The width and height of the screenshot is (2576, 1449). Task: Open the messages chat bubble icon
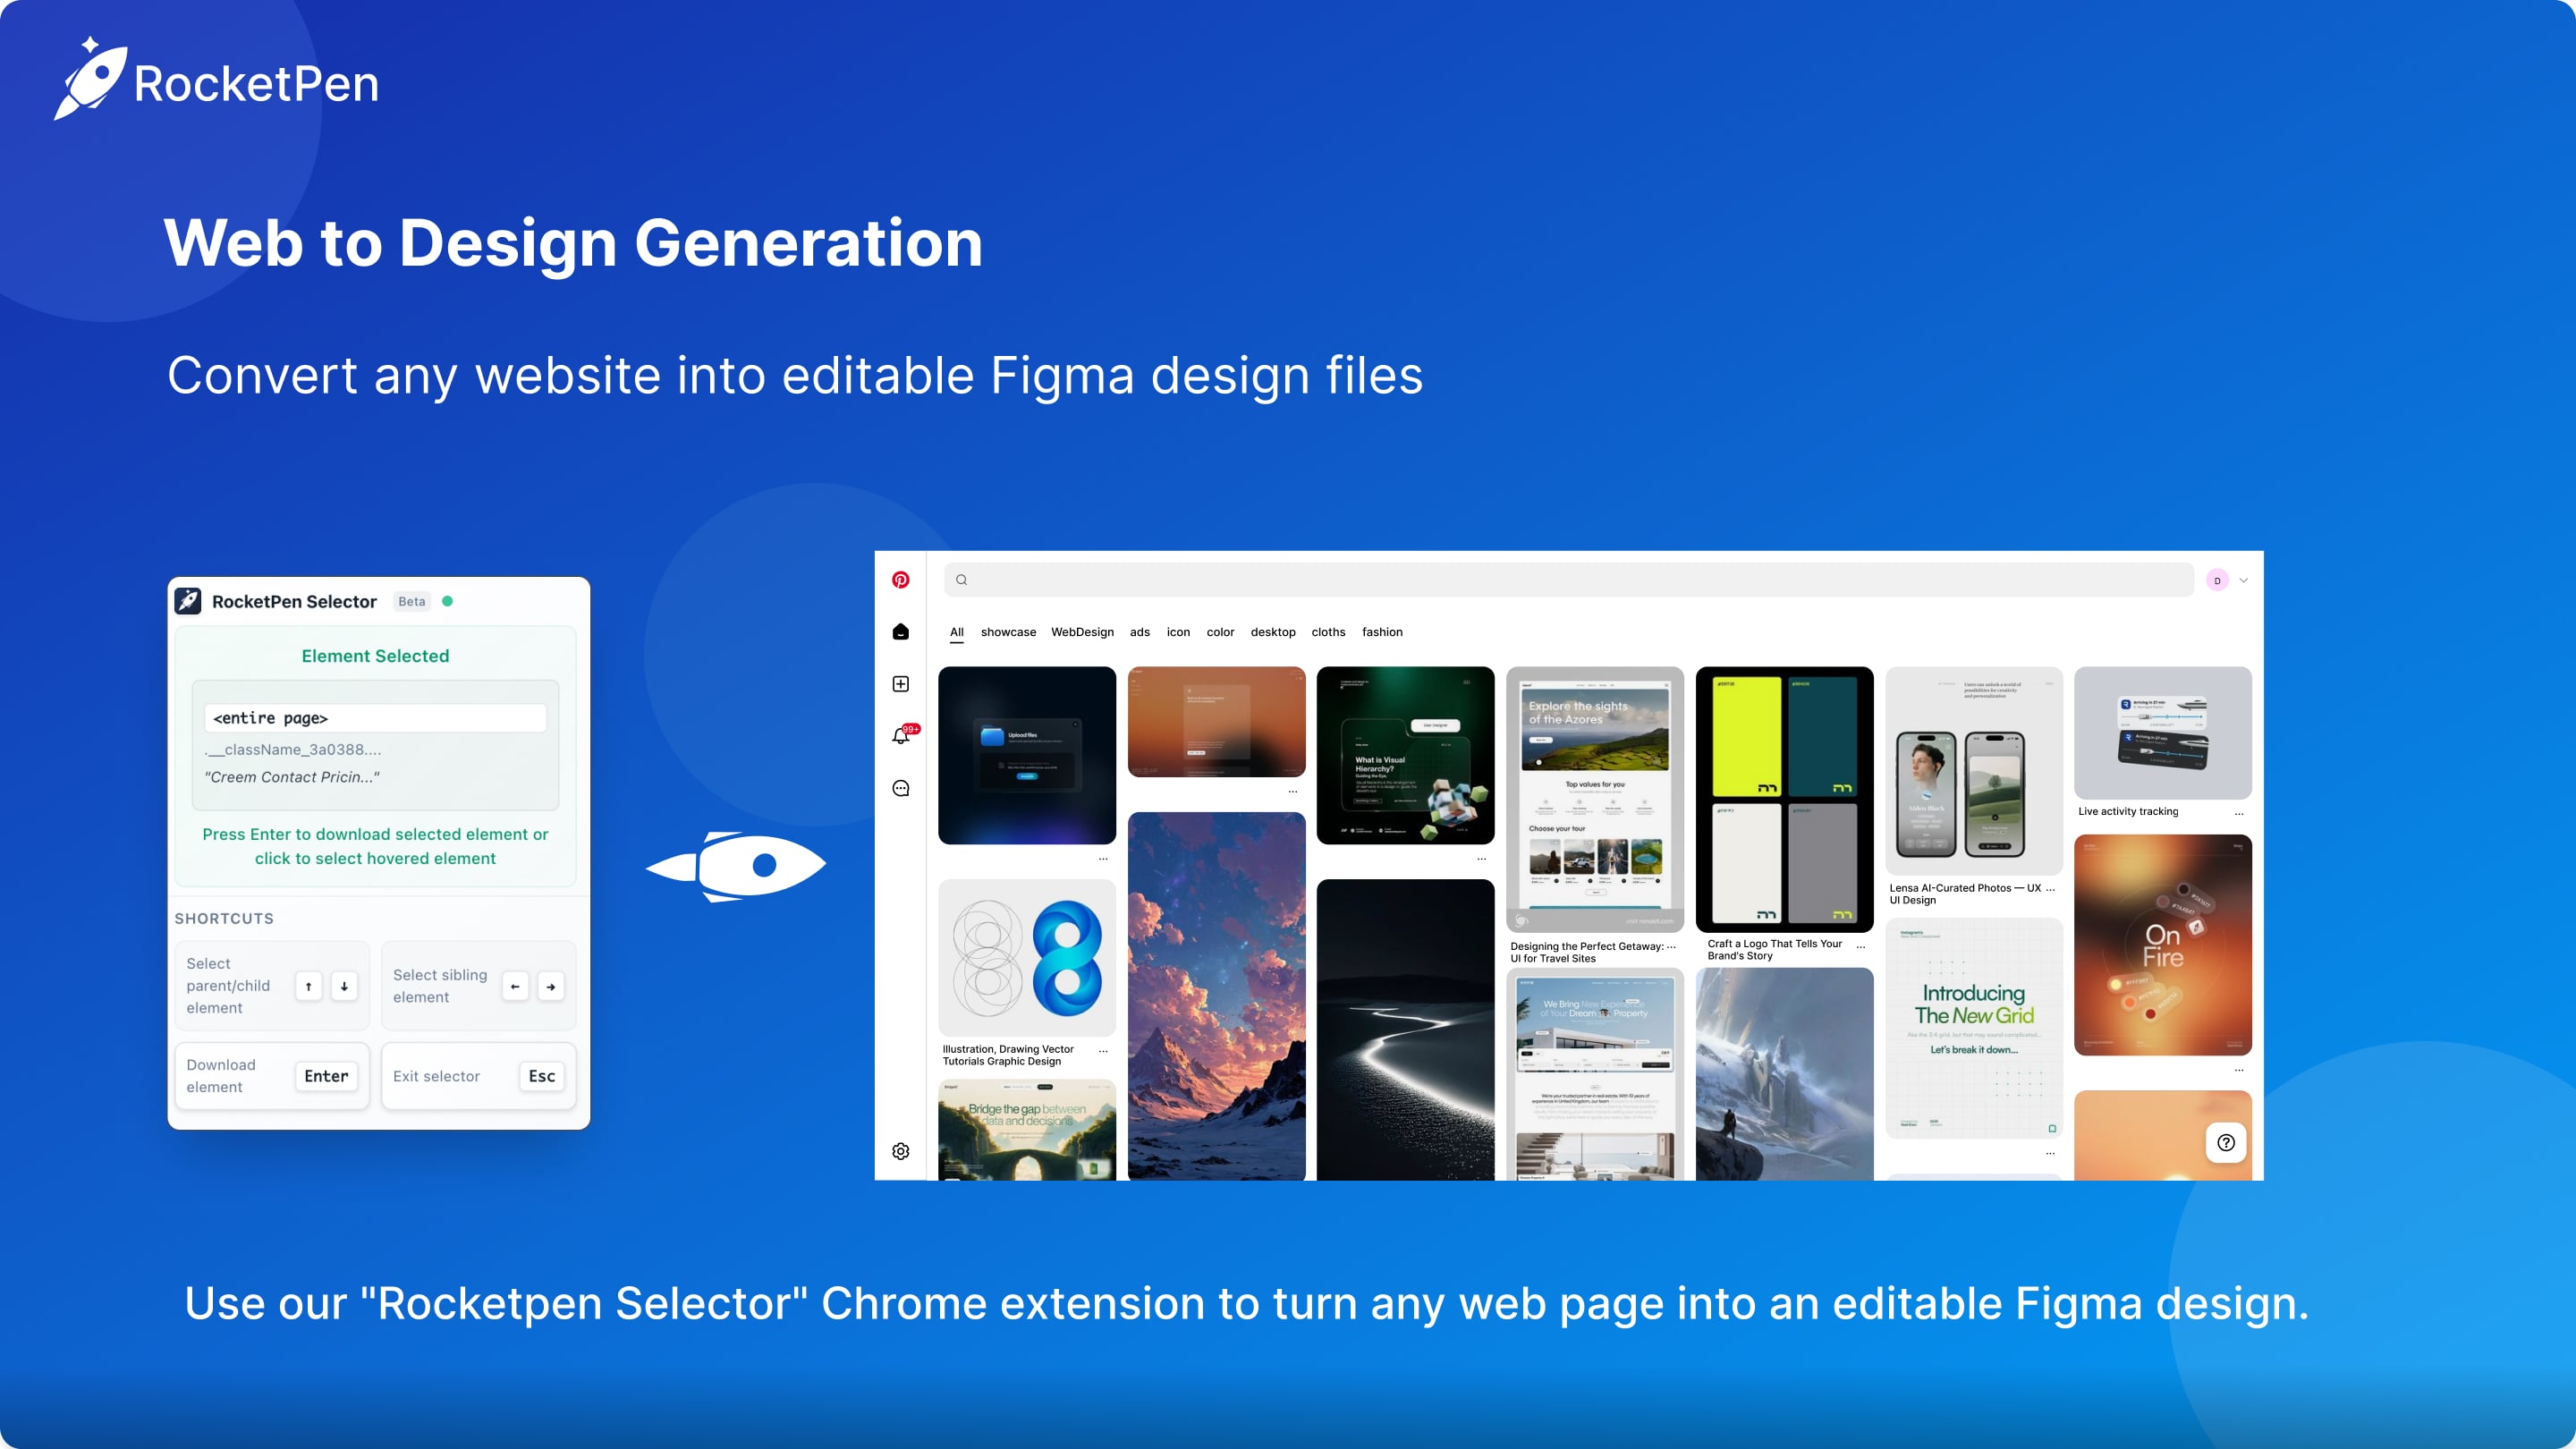(x=901, y=788)
